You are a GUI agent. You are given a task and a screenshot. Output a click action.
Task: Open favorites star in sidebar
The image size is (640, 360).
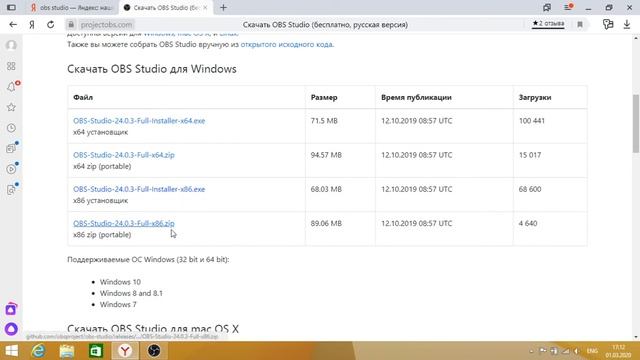click(11, 107)
